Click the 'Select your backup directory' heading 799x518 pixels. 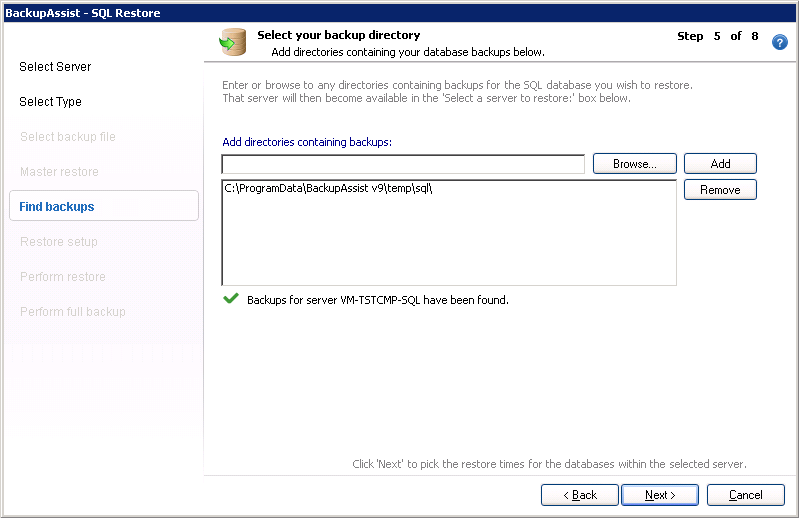338,35
